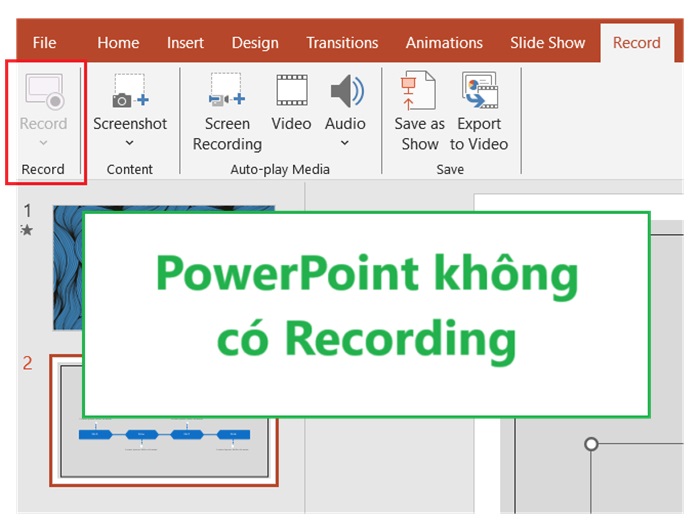Choose Save as Show
This screenshot has height=527, width=700.
(419, 112)
